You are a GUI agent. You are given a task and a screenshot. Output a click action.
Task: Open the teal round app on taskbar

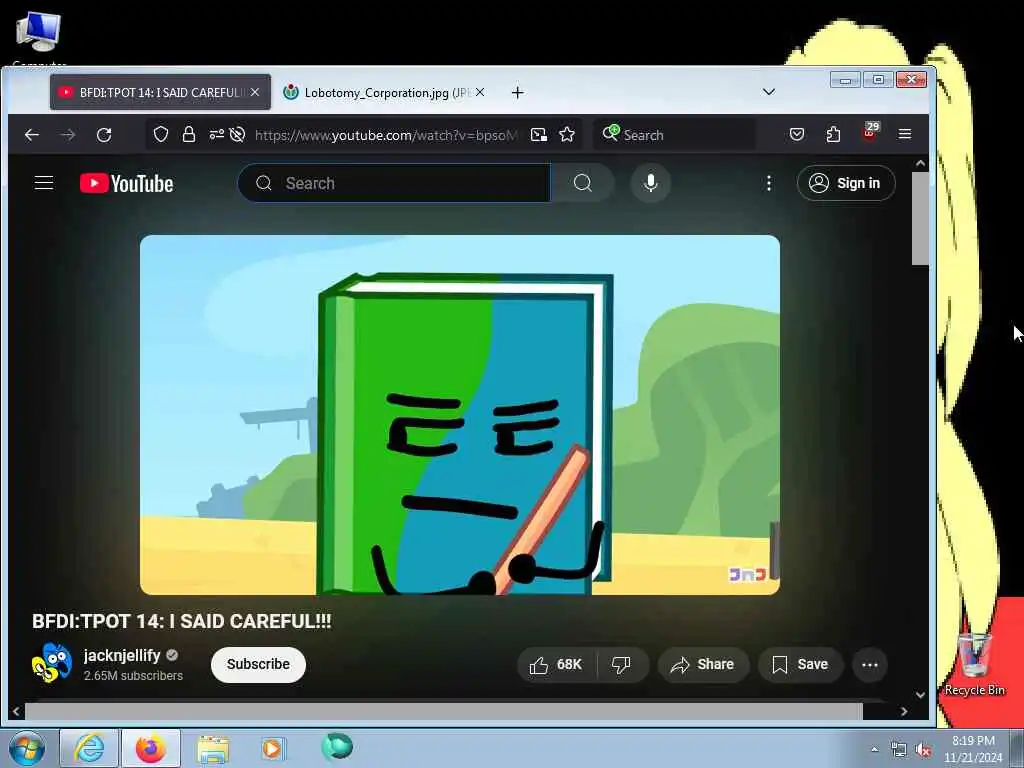point(337,747)
